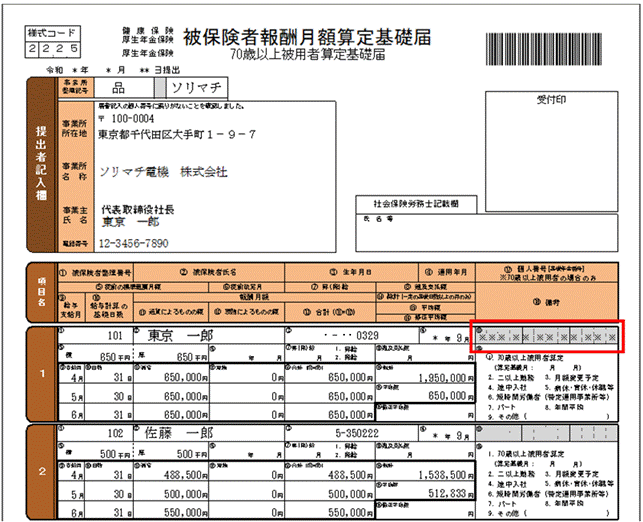Screen dimensions: 643x522
Task: Click the brown 提出者記入欄 section label
Action: [41, 164]
